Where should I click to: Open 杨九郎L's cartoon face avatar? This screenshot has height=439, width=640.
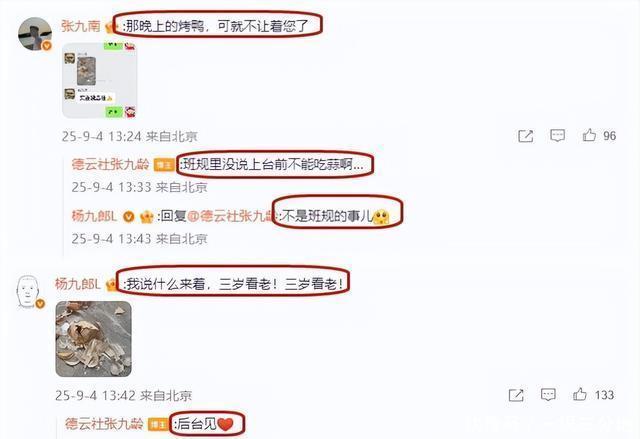[x=28, y=291]
